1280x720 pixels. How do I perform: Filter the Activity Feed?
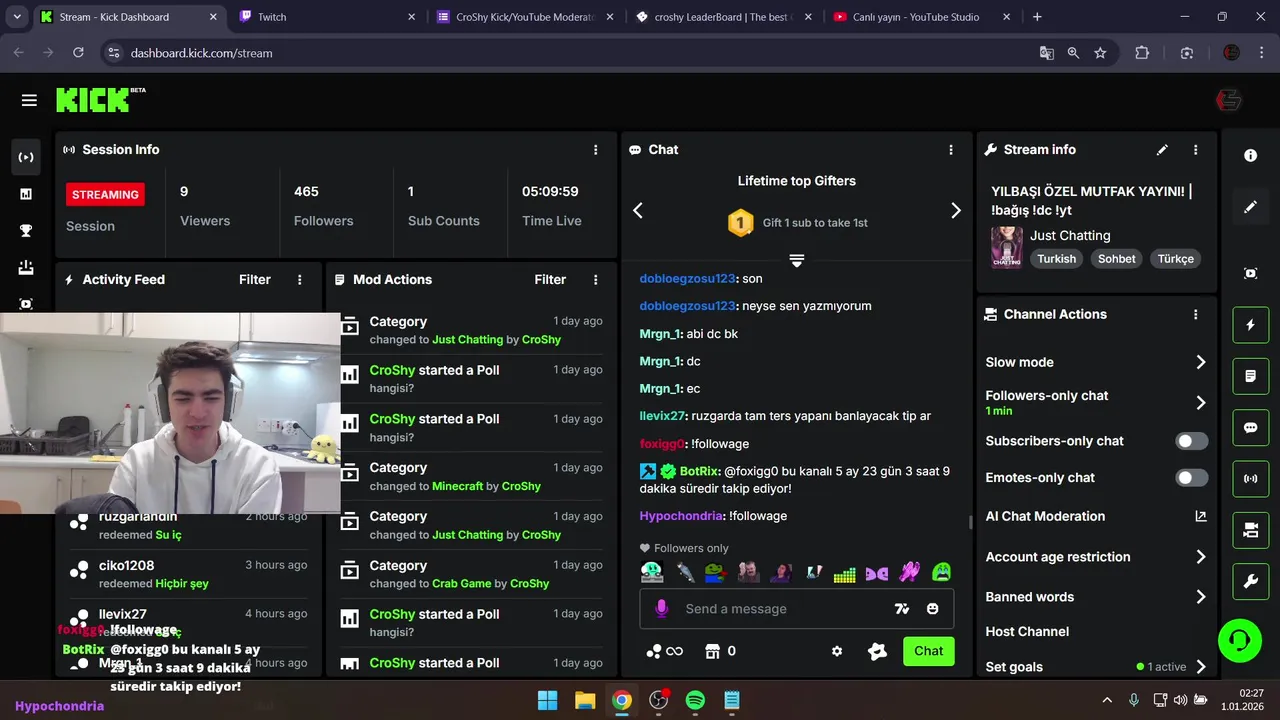point(255,280)
